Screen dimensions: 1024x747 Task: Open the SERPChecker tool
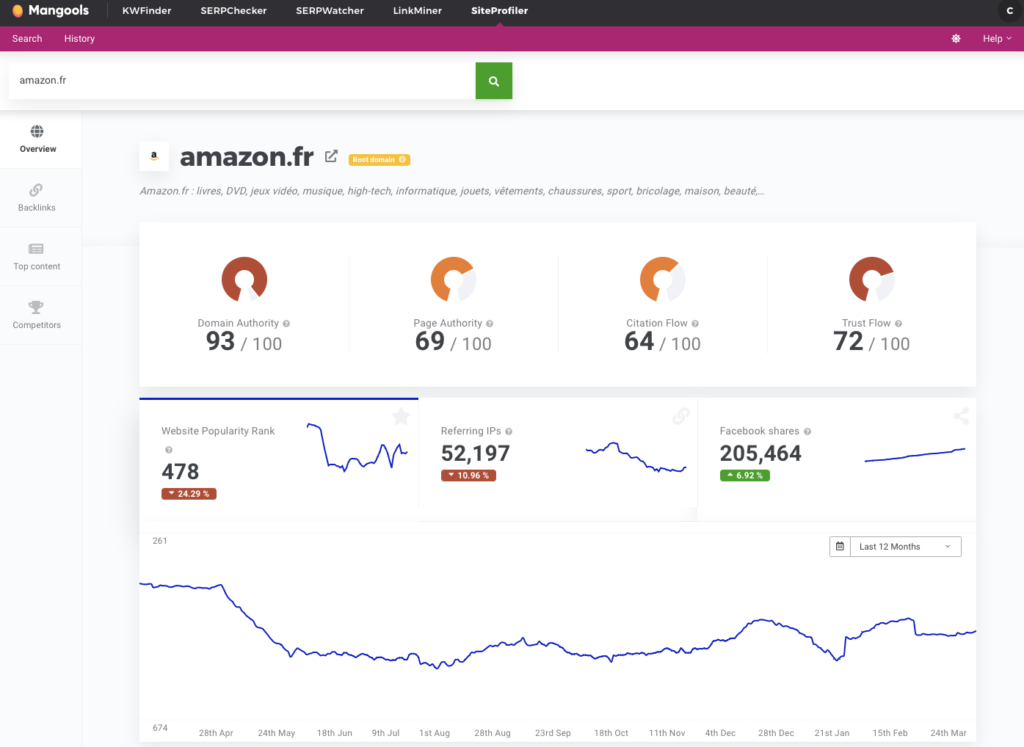click(x=233, y=10)
